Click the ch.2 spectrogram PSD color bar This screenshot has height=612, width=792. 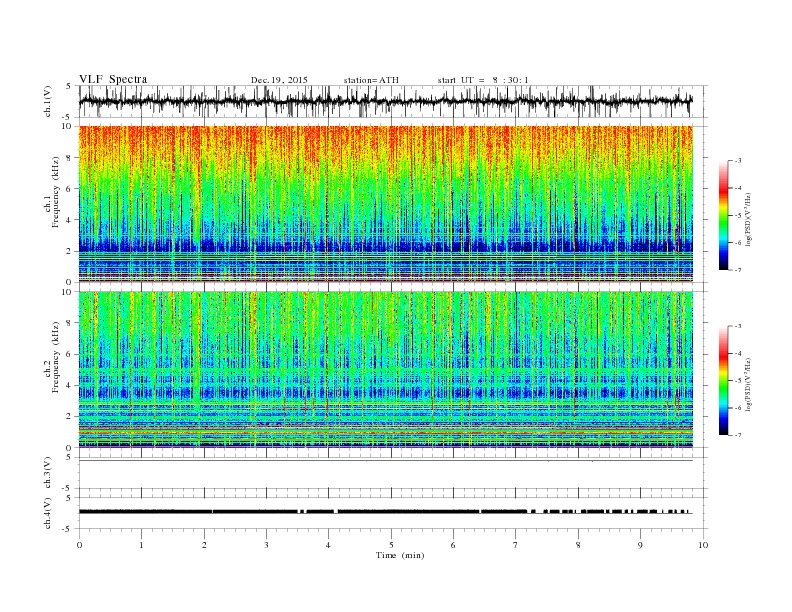[724, 381]
